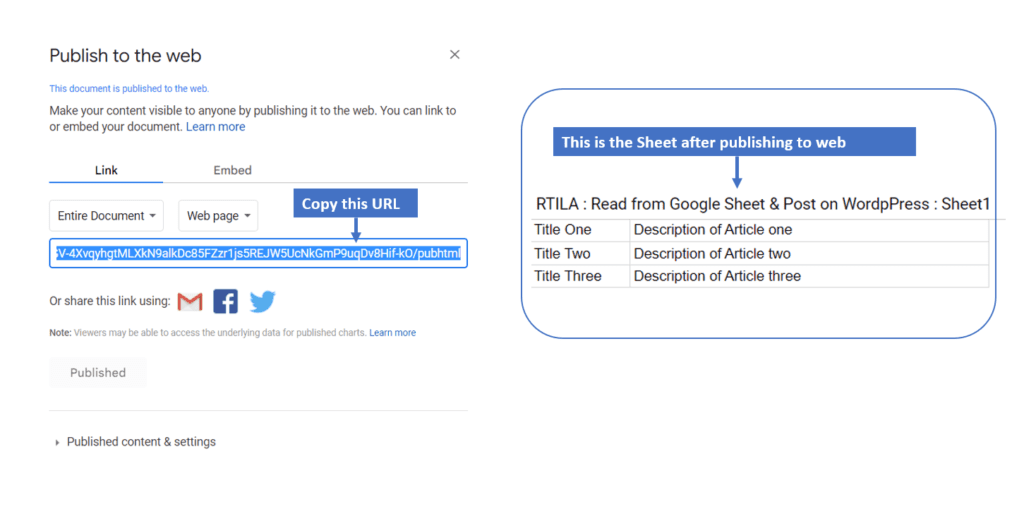
Task: Select the Link tab
Action: point(106,170)
